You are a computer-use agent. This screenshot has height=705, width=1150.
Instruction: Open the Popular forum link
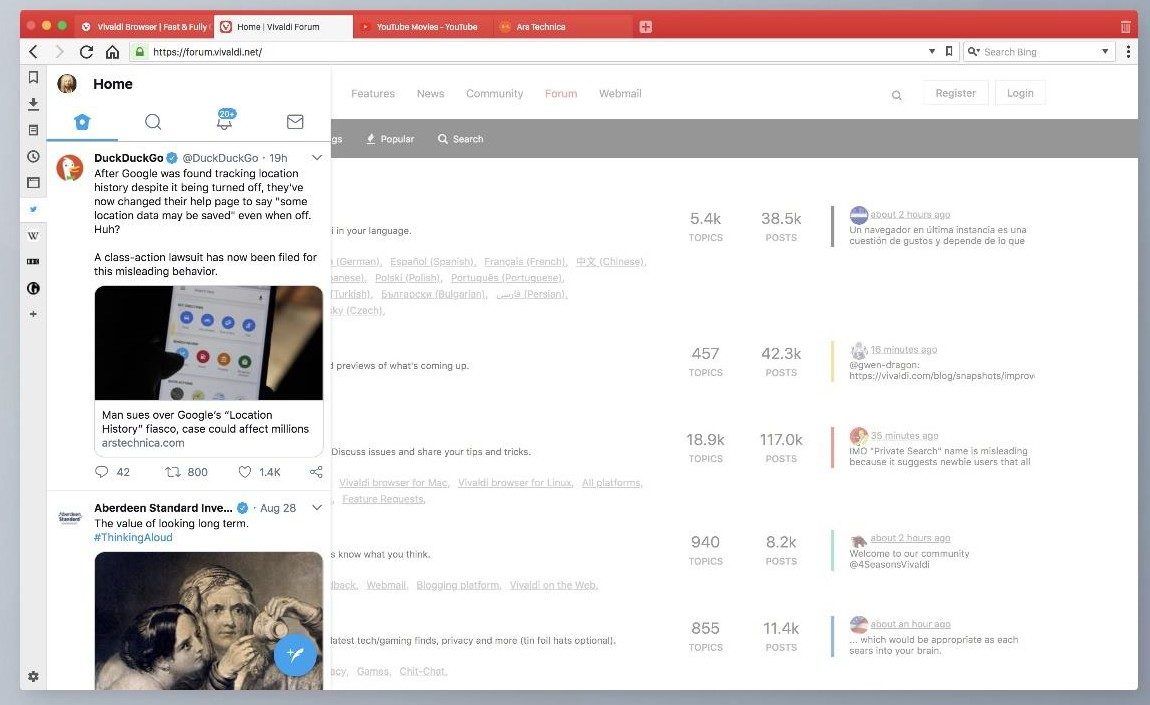click(x=390, y=139)
